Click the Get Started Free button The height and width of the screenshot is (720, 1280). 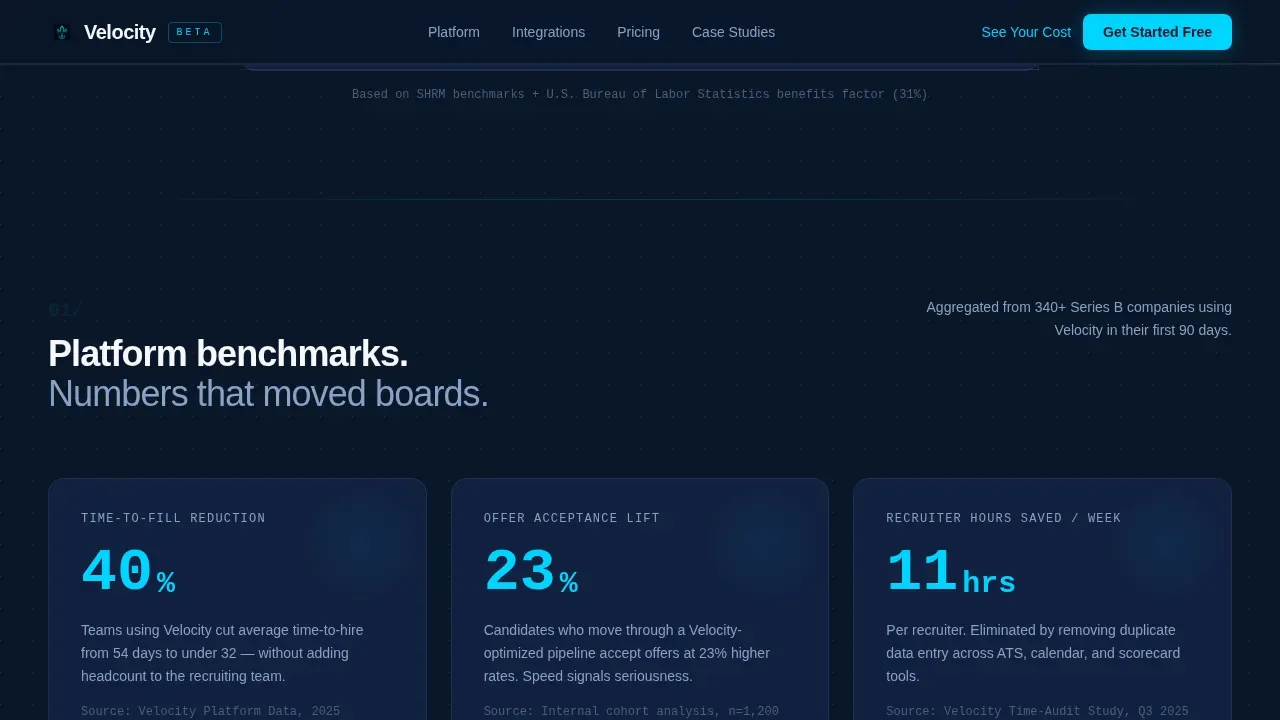pyautogui.click(x=1157, y=32)
